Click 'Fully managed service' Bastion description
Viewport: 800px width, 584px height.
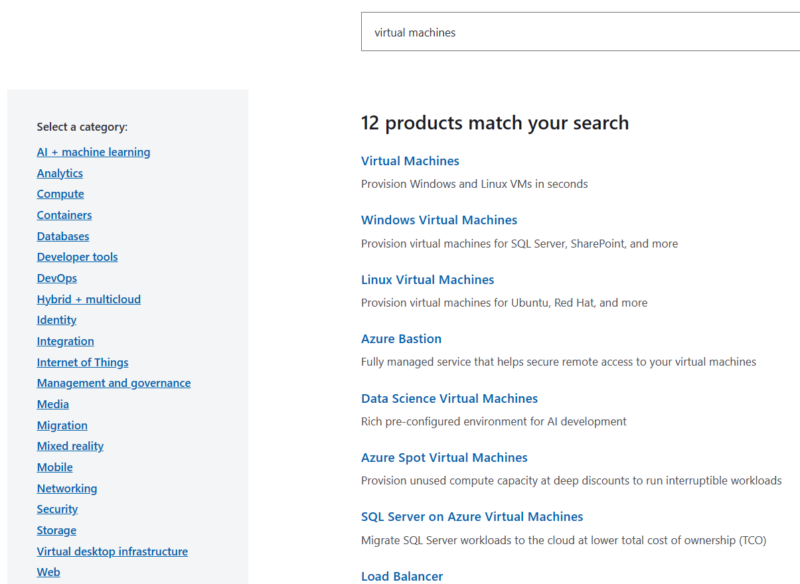click(559, 362)
